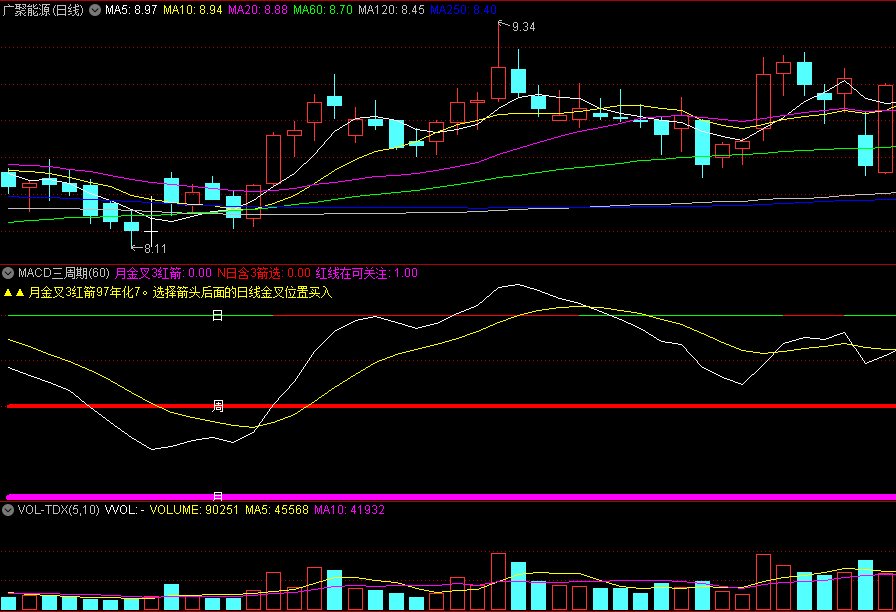
Task: Select the volume MA5: 45568 value
Action: (x=277, y=510)
